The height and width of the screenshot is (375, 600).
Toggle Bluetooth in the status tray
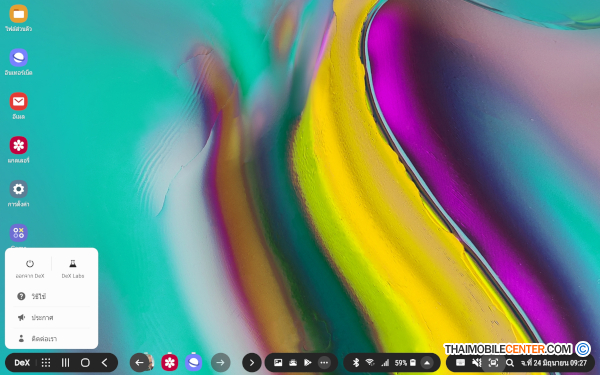click(355, 363)
